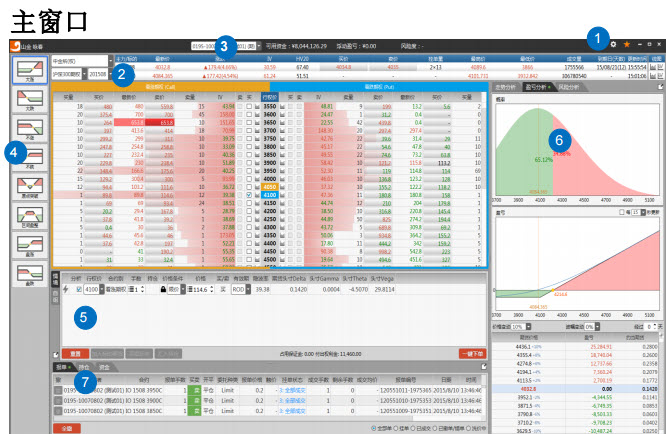This screenshot has width=666, height=434.
Task: Pop out the orders panel
Action: pyautogui.click(x=483, y=367)
